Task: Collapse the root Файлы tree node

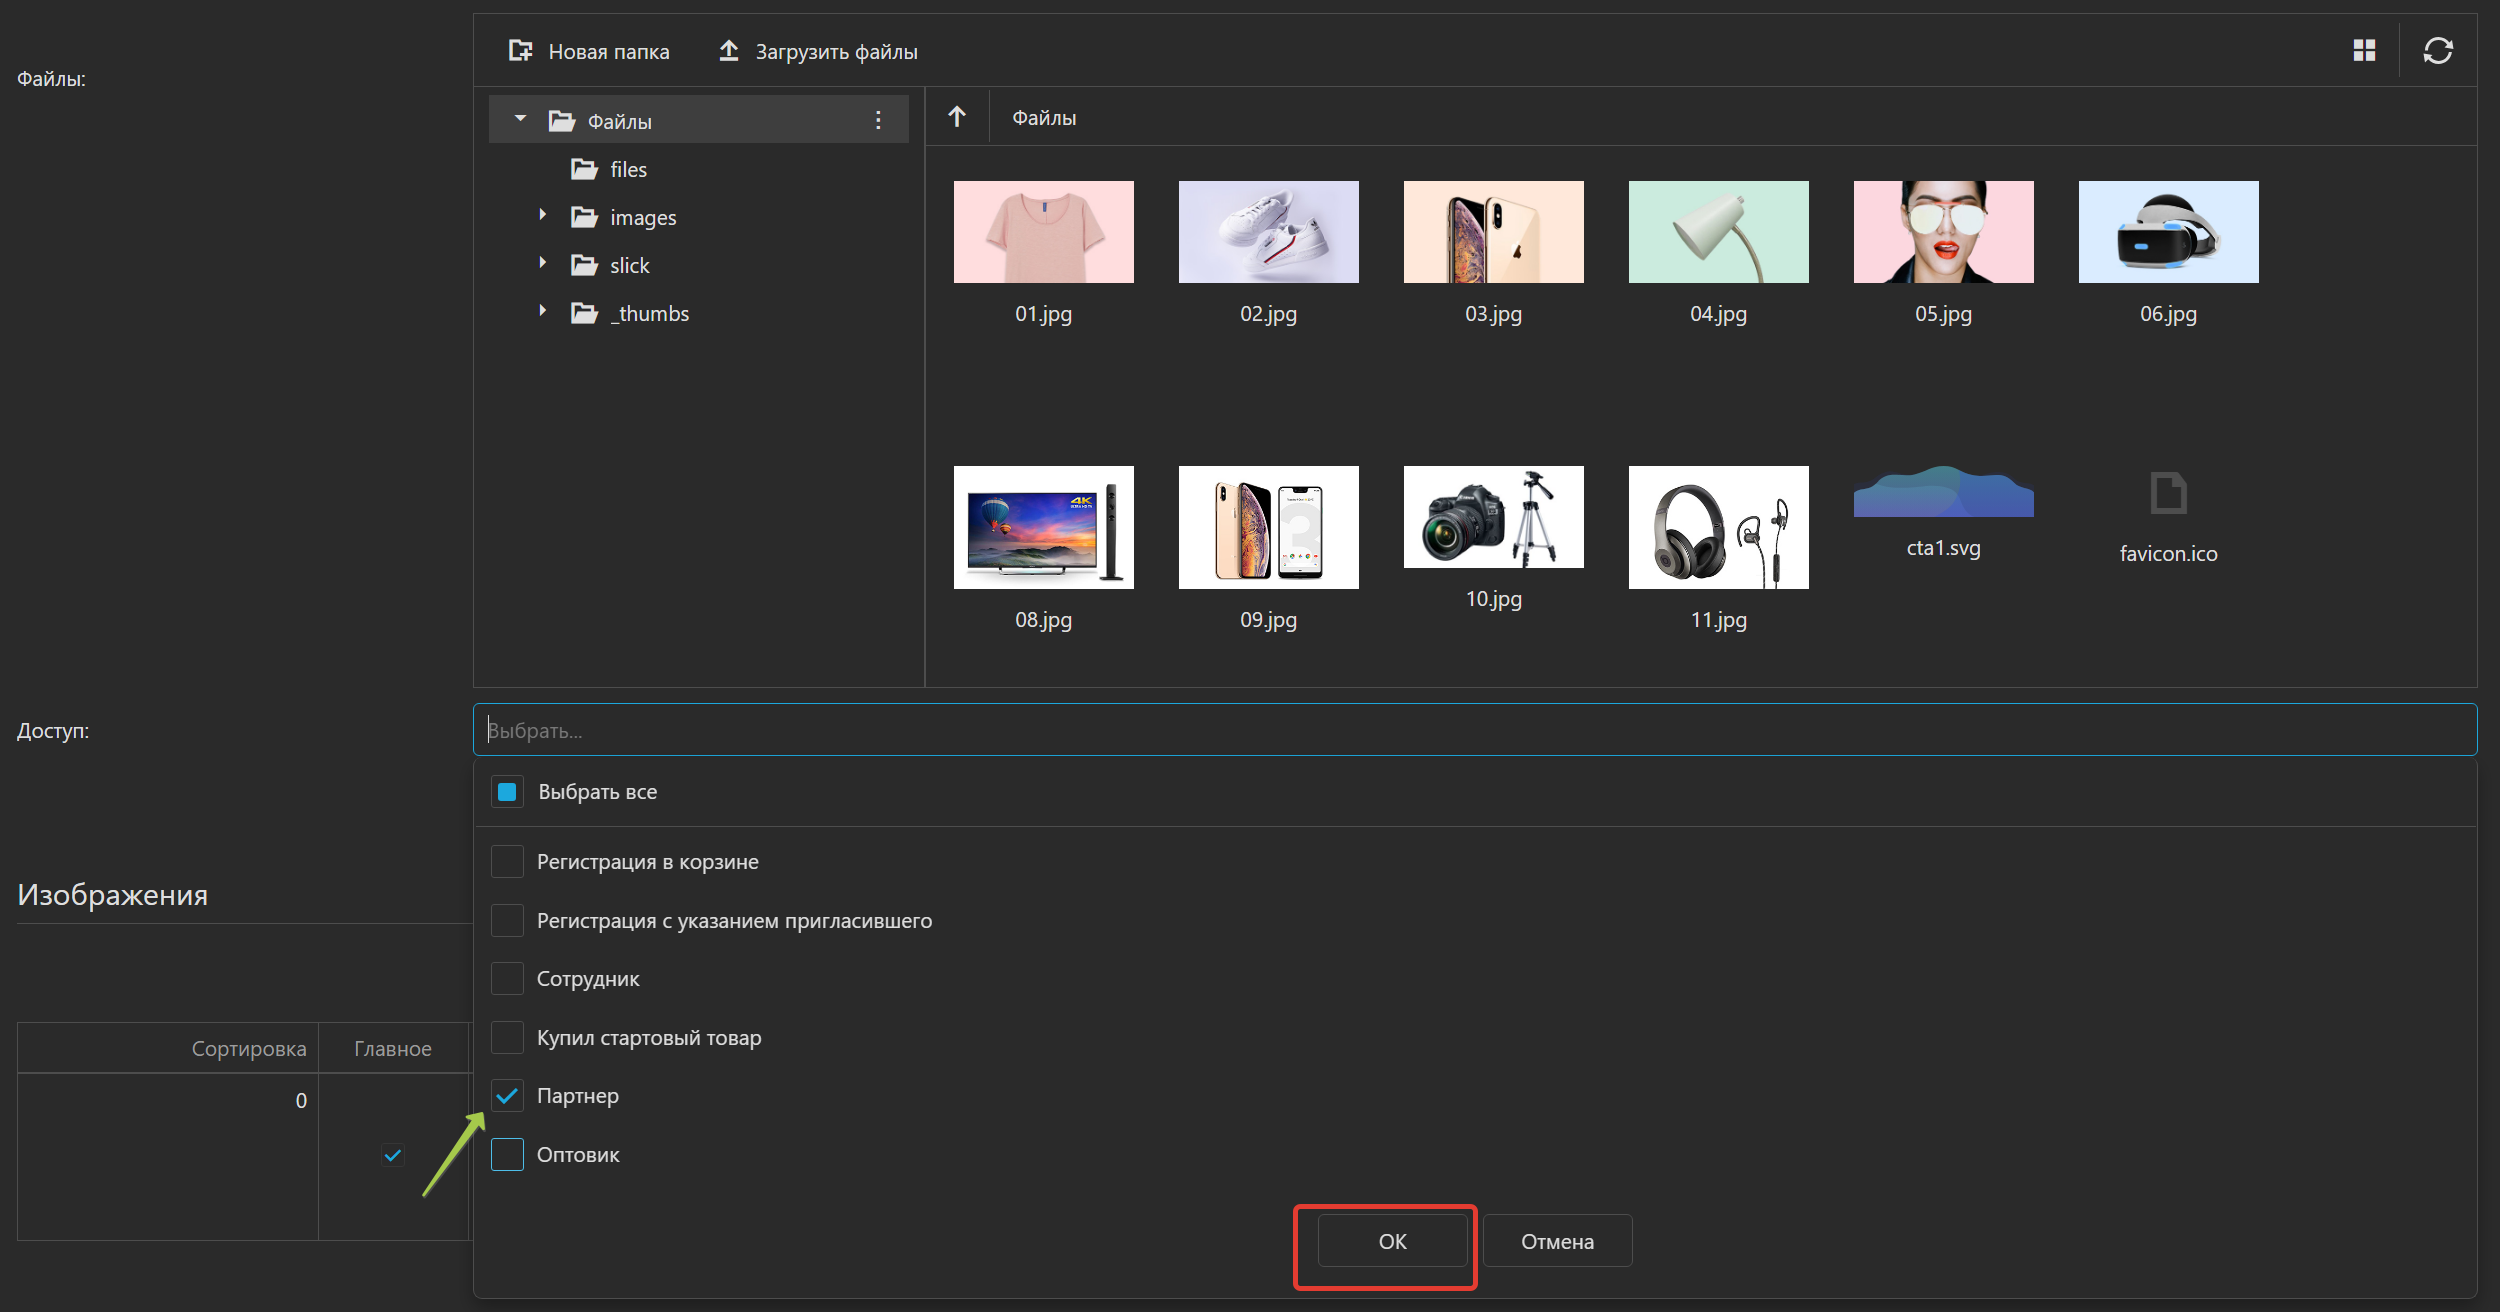Action: click(x=520, y=120)
